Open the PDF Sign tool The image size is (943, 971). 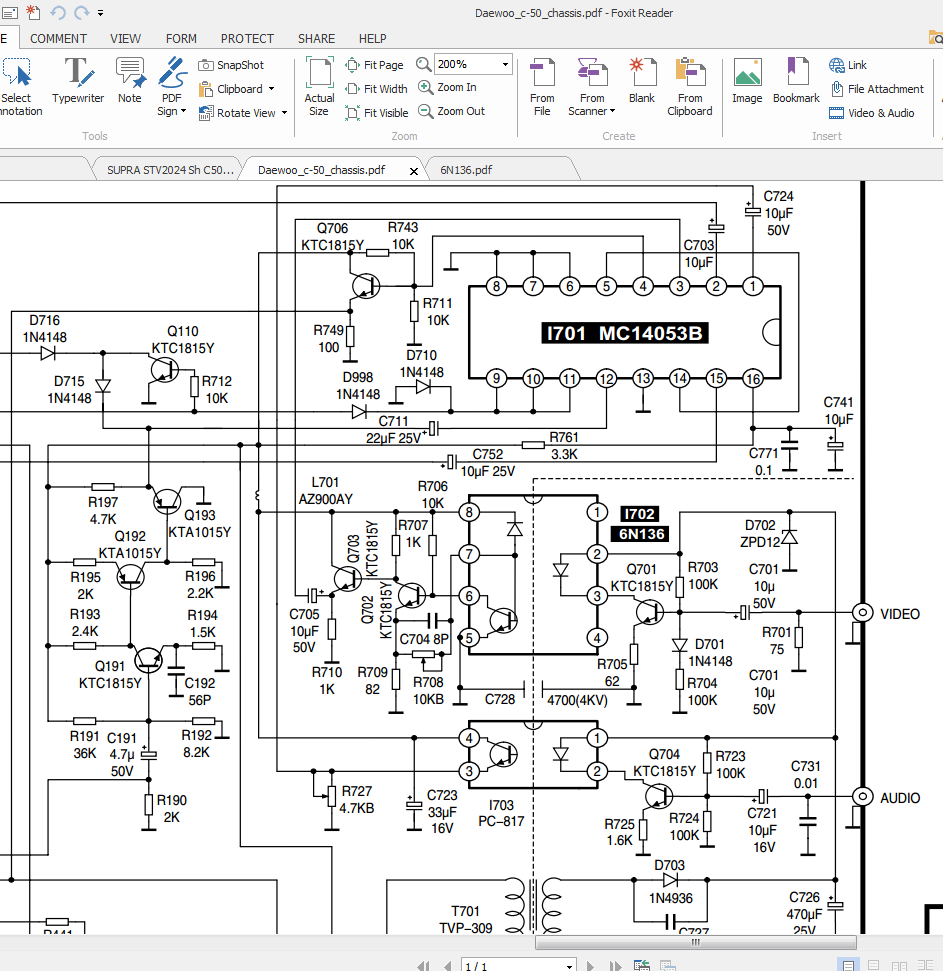click(x=172, y=86)
